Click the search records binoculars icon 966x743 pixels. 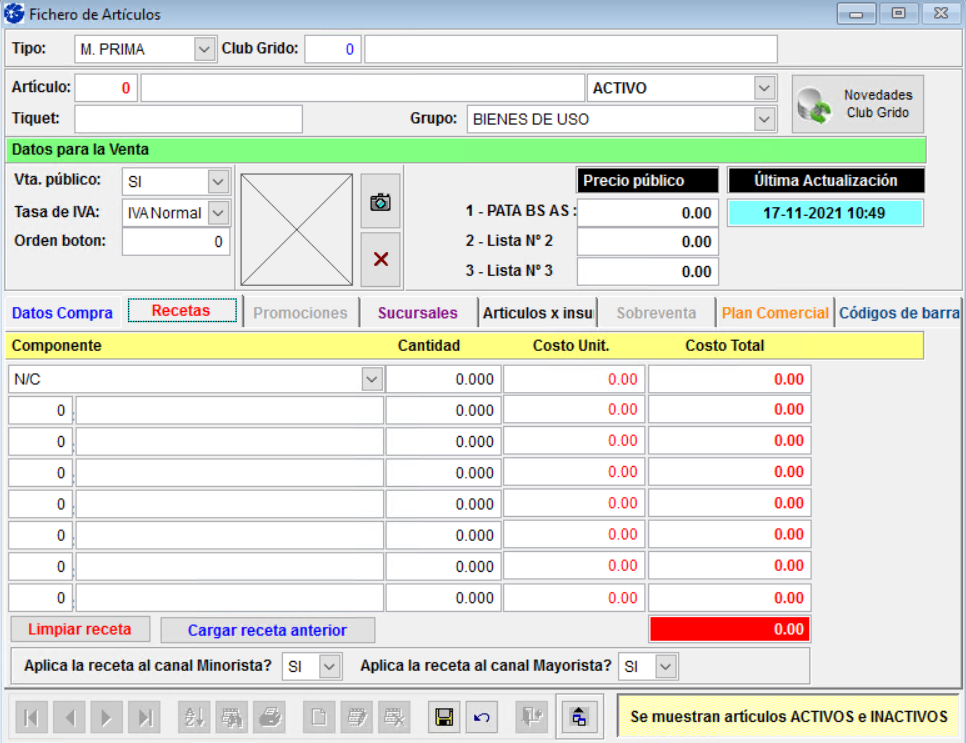coord(232,717)
